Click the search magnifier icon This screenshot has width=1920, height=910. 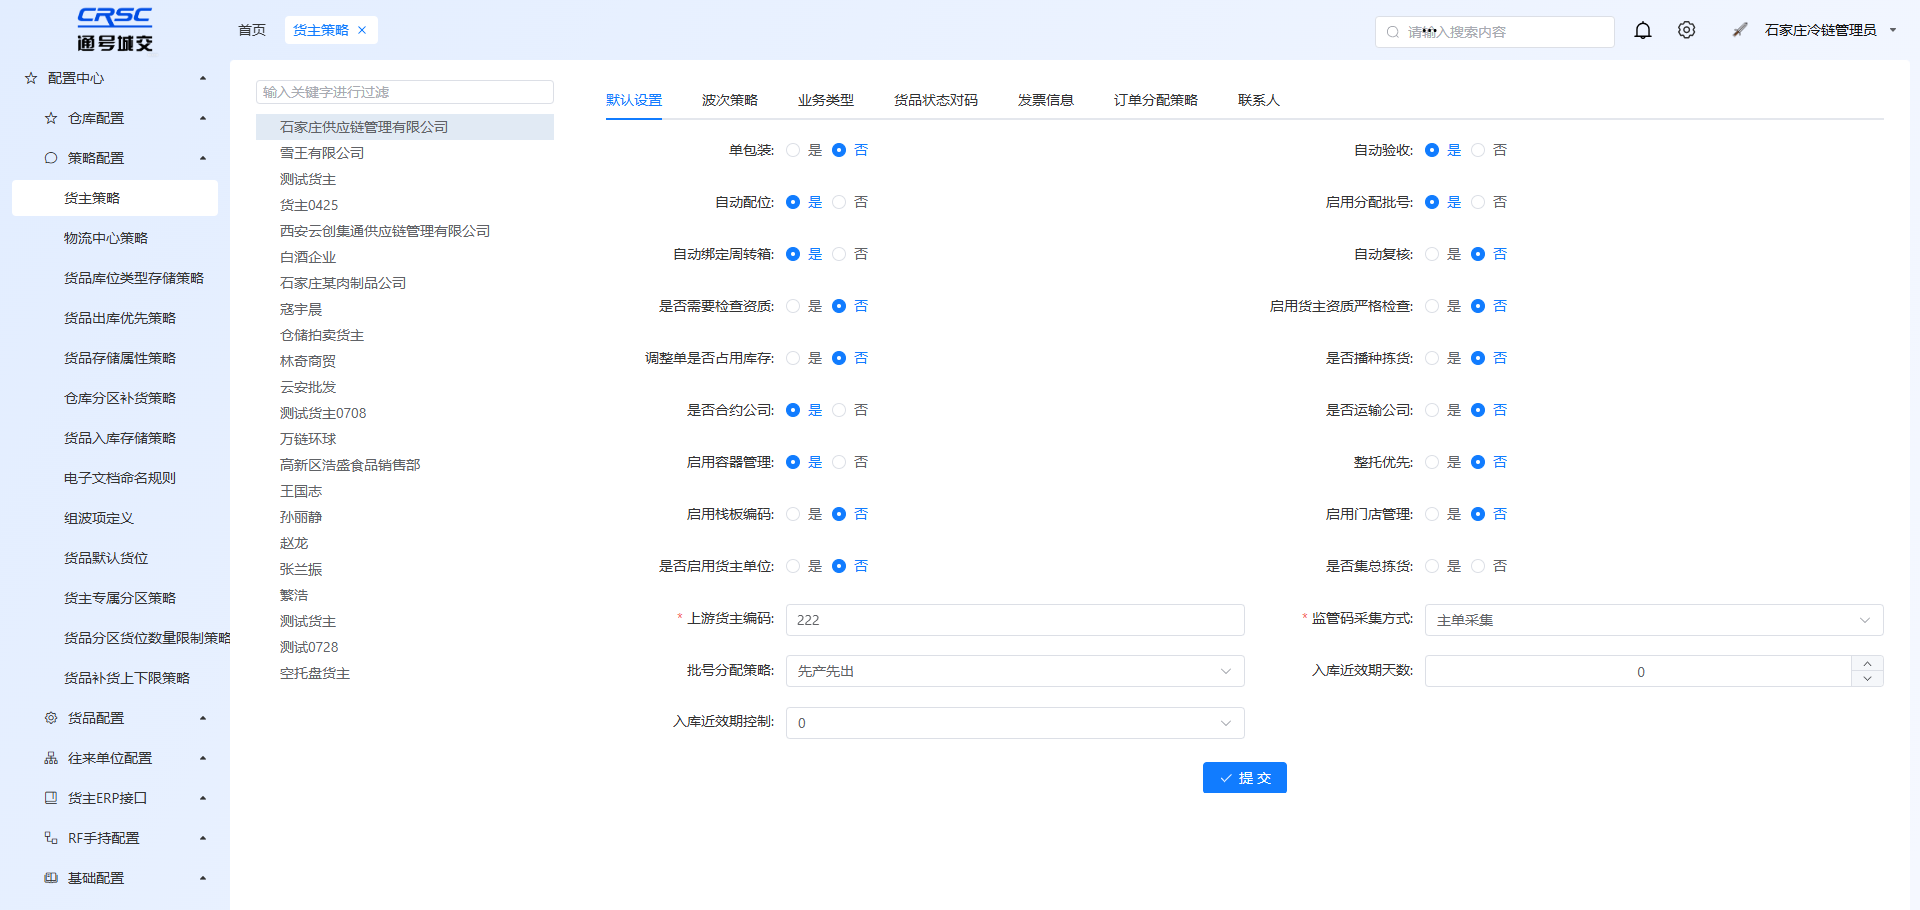[1393, 32]
